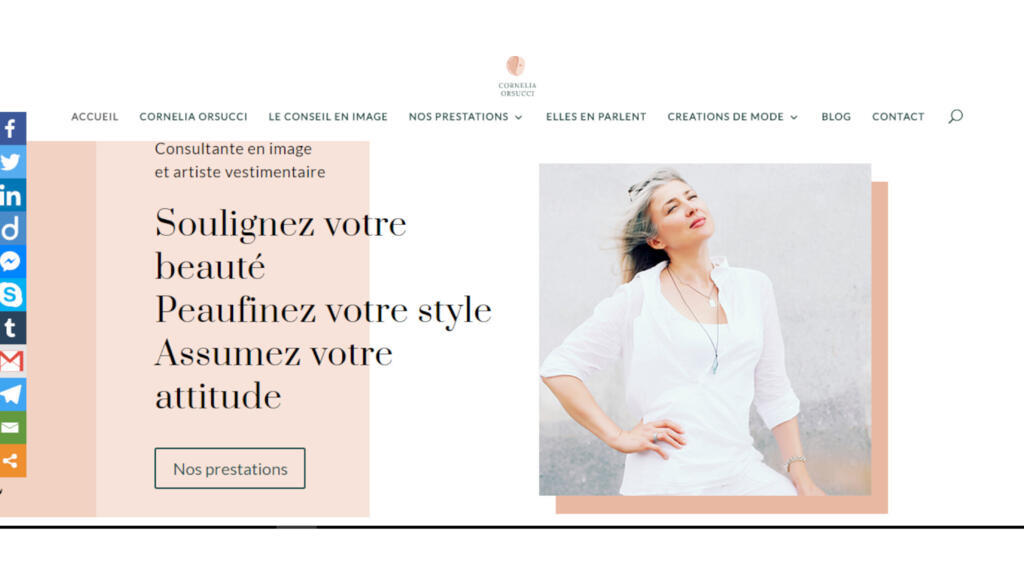Open the orange more-sharing-options icon
This screenshot has width=1024, height=576.
(x=12, y=461)
